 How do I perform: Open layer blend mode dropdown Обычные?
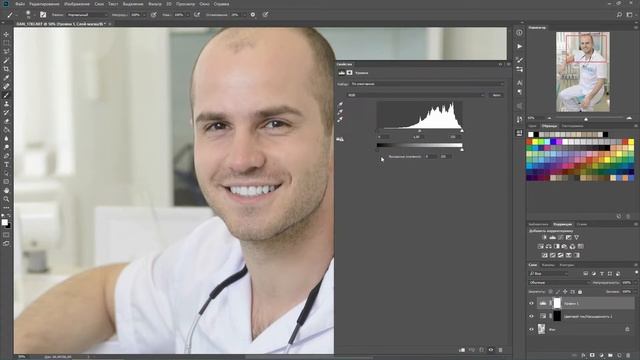[x=559, y=282]
